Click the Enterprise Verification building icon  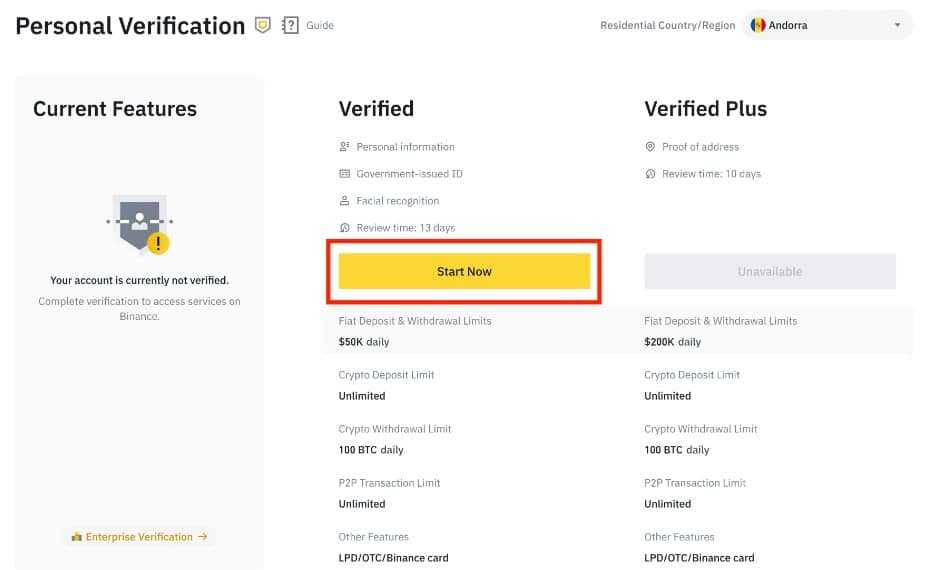[x=76, y=537]
